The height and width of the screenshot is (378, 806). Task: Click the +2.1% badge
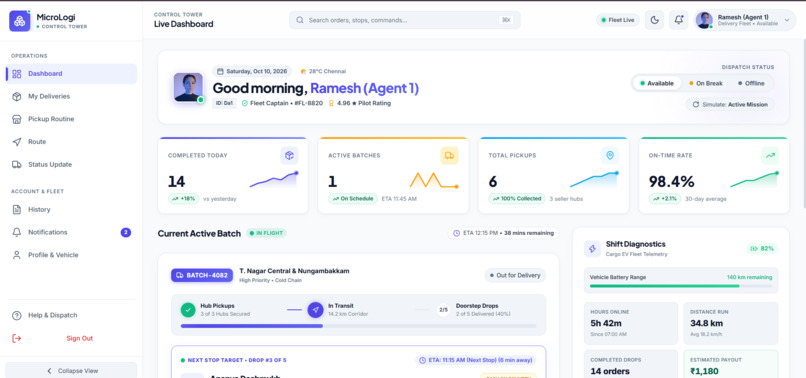[x=665, y=199]
